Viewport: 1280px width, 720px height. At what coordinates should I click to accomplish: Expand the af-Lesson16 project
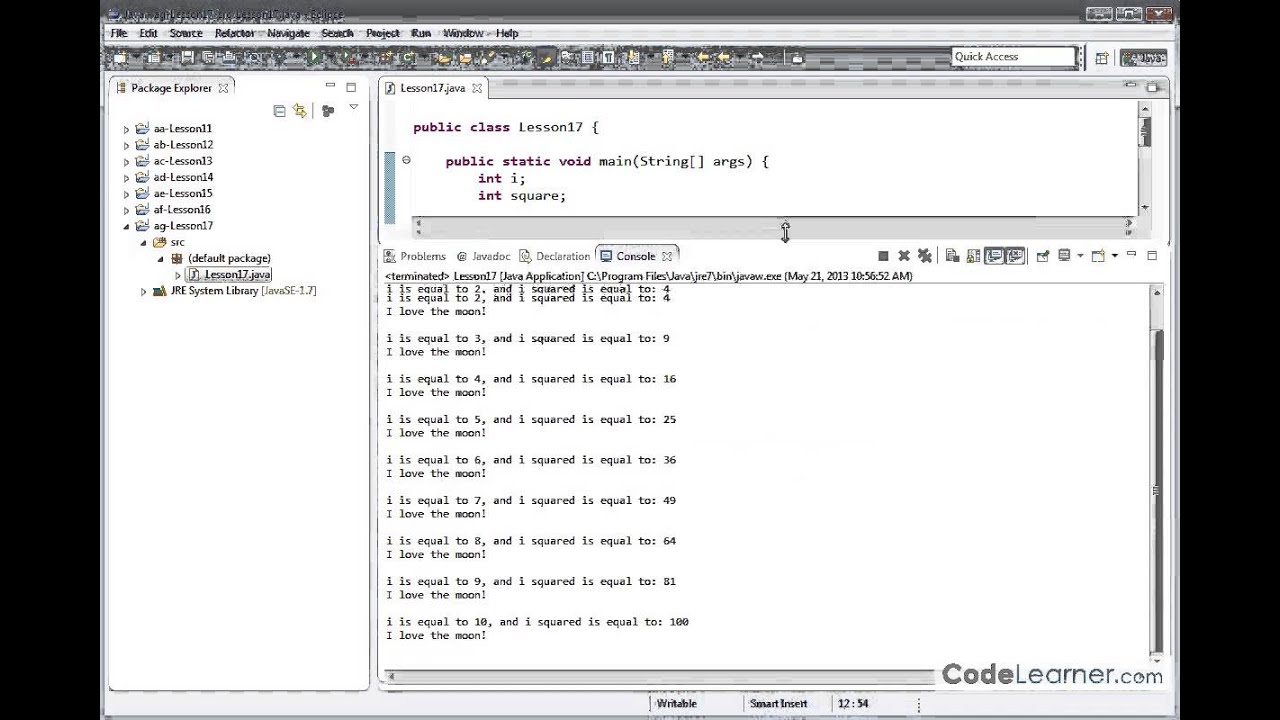126,210
